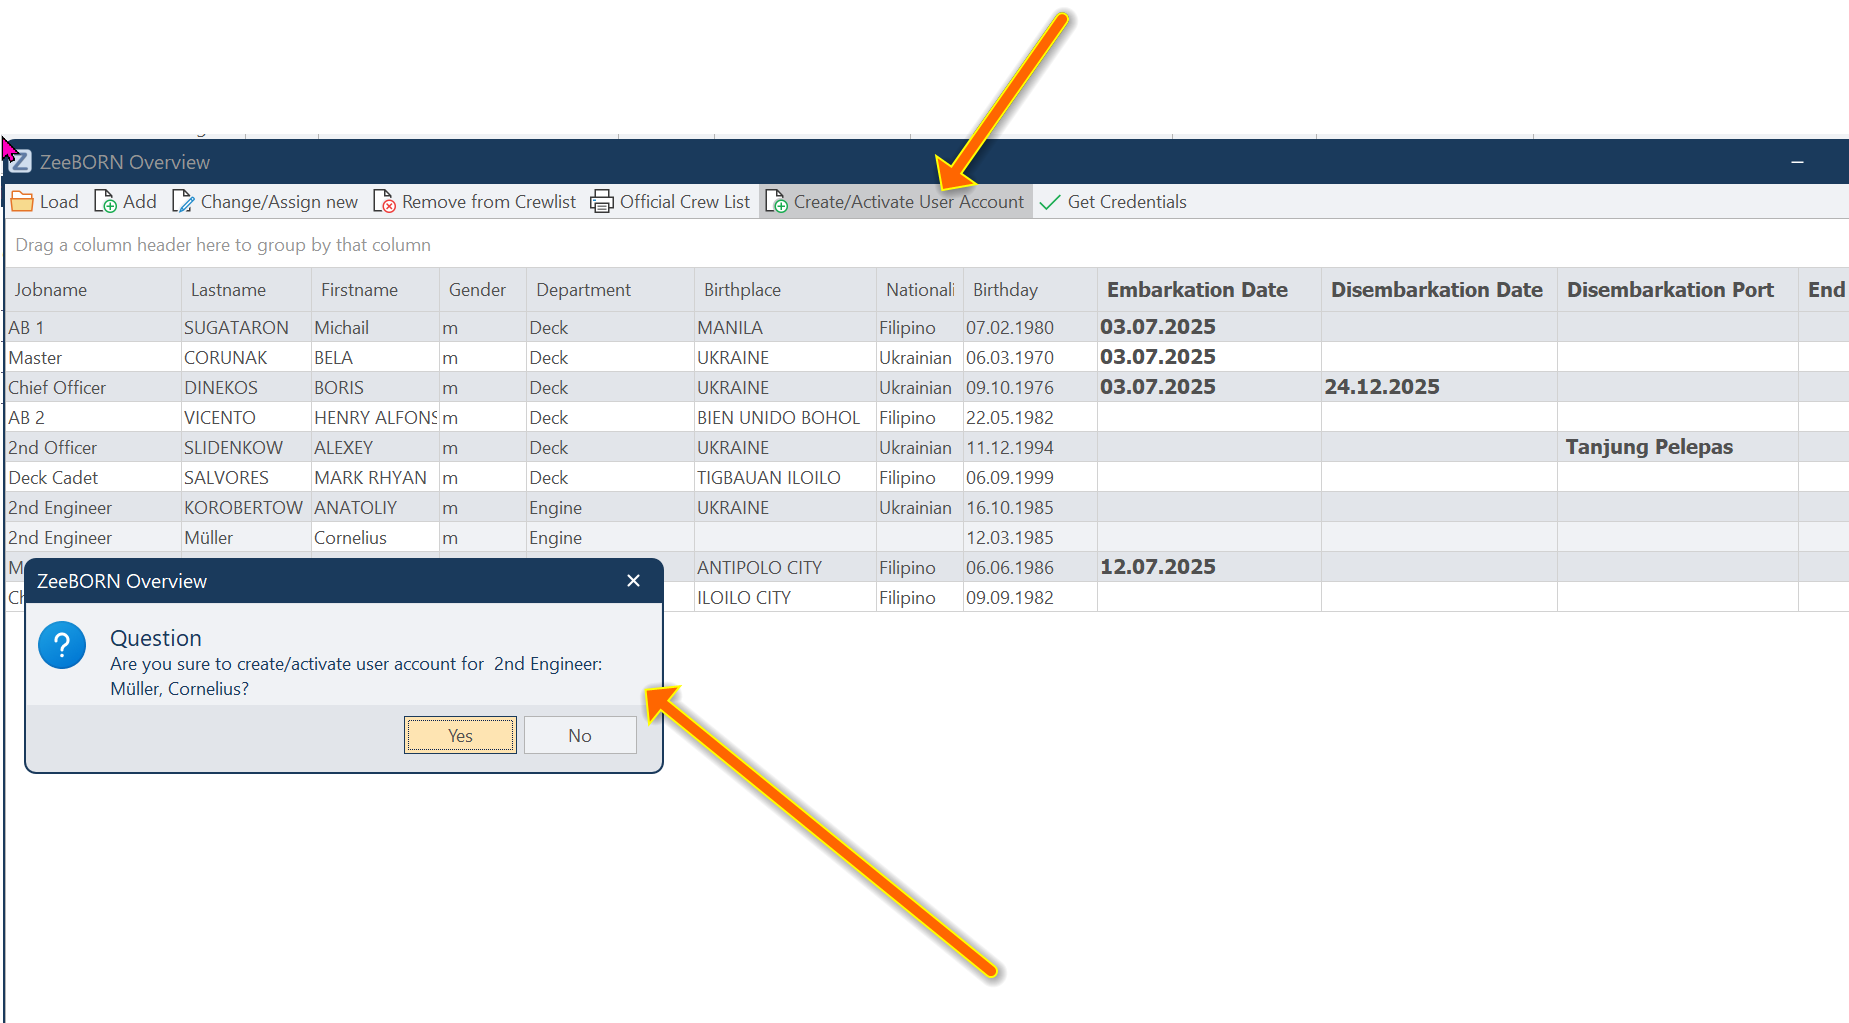
Task: Click the blue question mark dialog icon
Action: tap(62, 646)
